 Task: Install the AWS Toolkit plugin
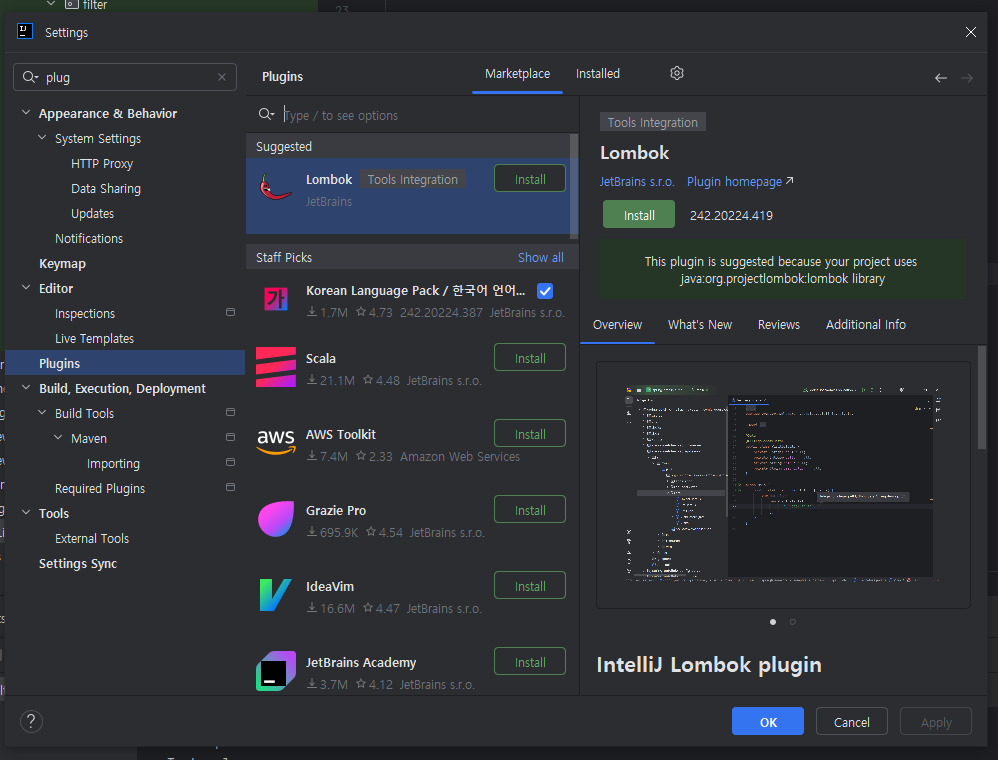coord(530,433)
